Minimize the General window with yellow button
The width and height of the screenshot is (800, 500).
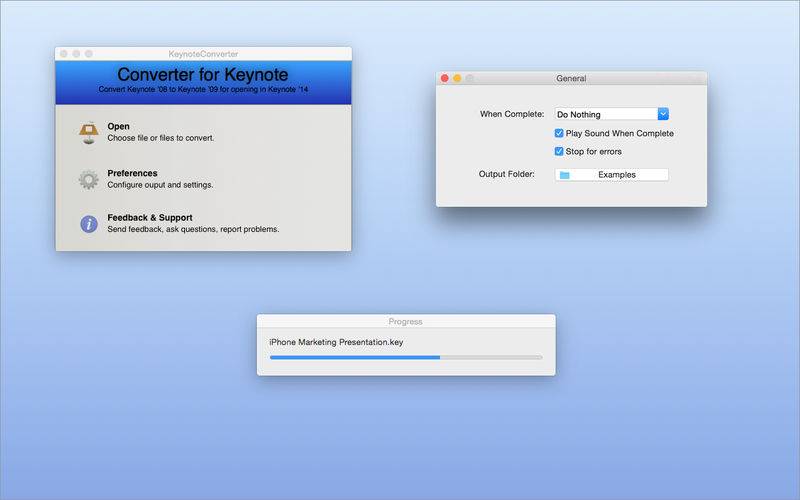point(457,78)
